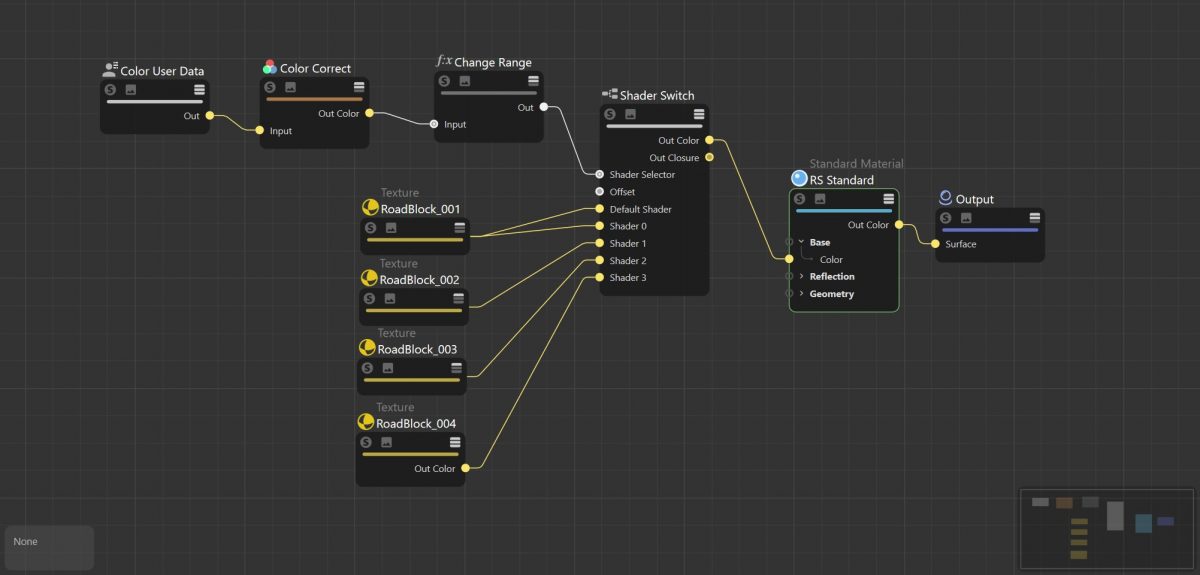The height and width of the screenshot is (575, 1200).
Task: Click the Out Closure port on Shader Switch
Action: pyautogui.click(x=709, y=158)
